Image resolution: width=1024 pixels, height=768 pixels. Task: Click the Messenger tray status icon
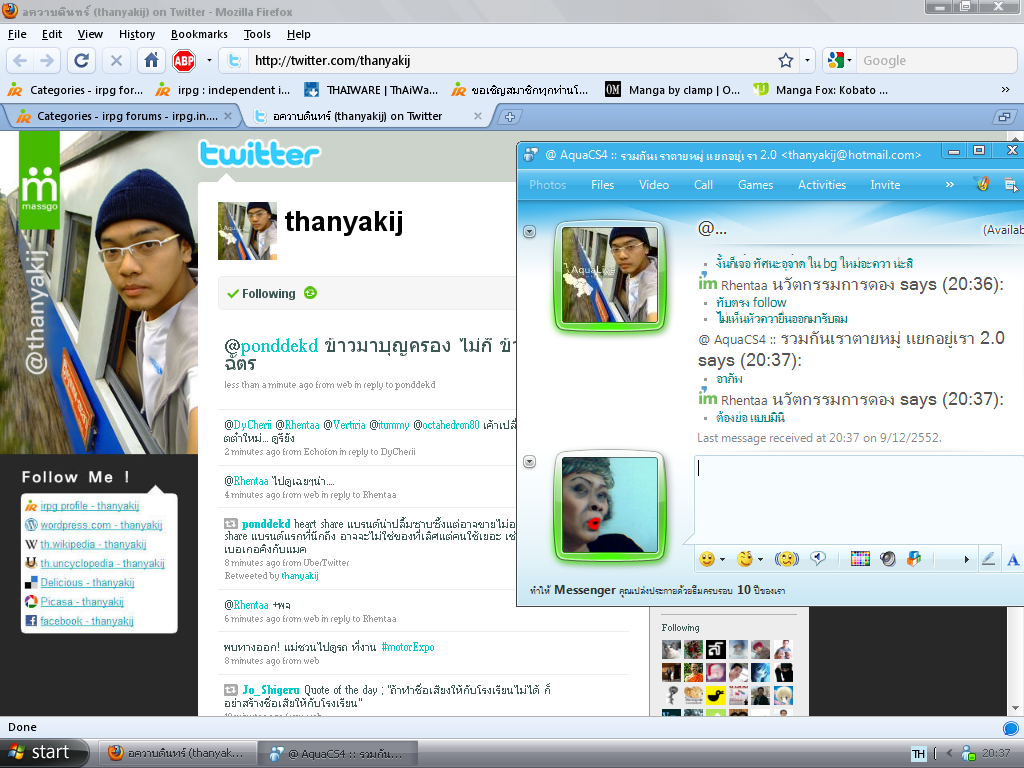(968, 754)
